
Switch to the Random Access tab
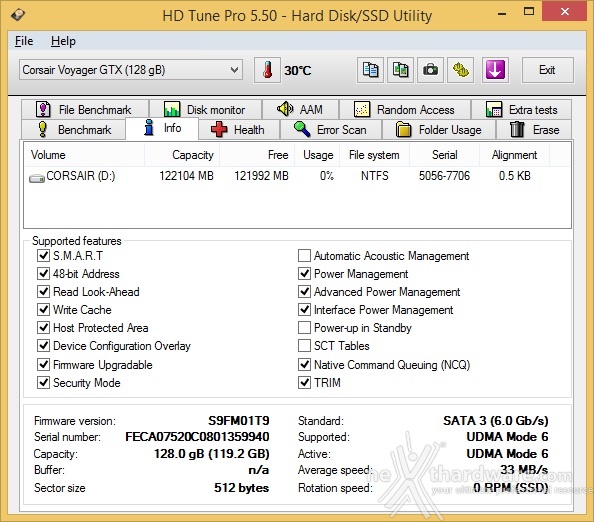[405, 109]
